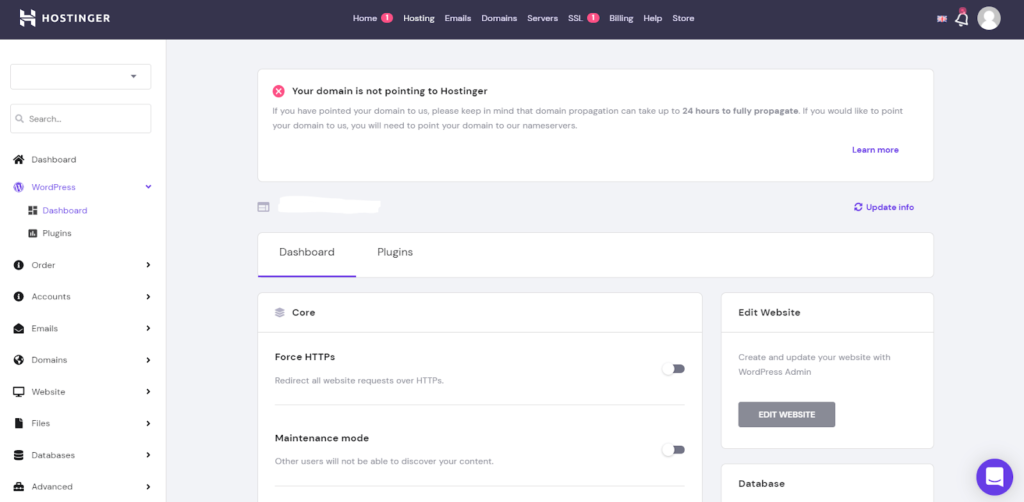Open Dashboard under WordPress in sidebar

pos(65,210)
